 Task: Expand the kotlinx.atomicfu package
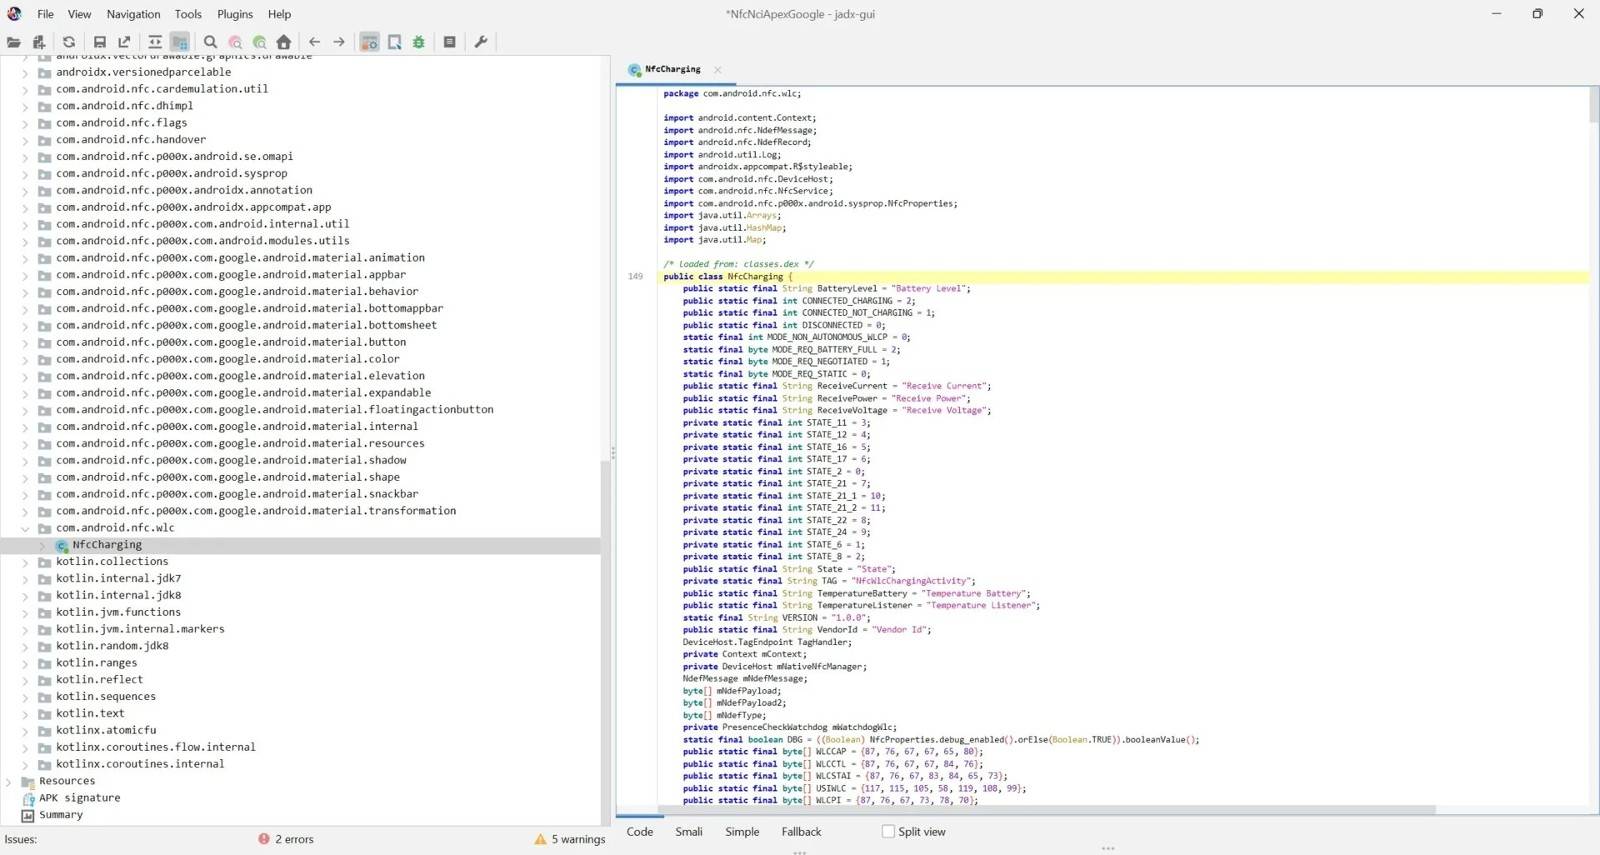point(25,730)
